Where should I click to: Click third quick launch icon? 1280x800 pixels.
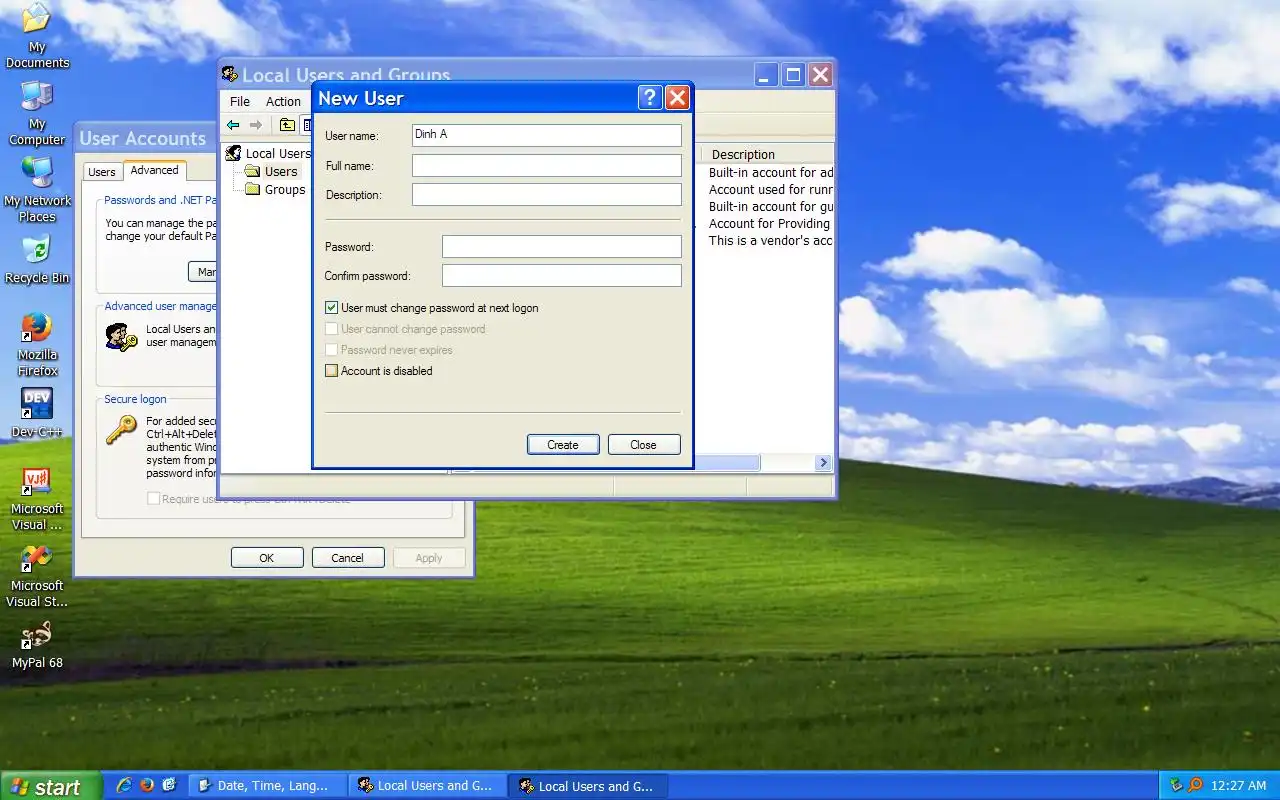coord(169,786)
